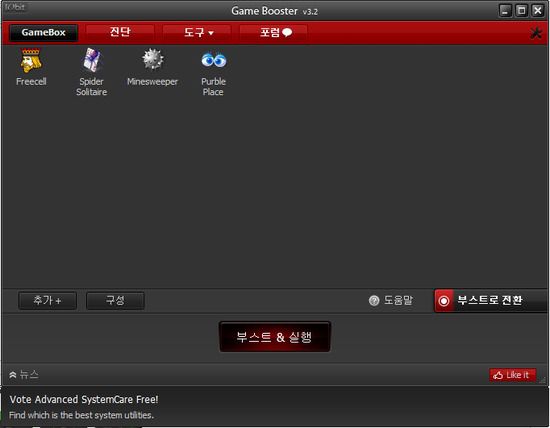550x428 pixels.
Task: Click 'Find which is the best system utilities.' text
Action: click(81, 415)
